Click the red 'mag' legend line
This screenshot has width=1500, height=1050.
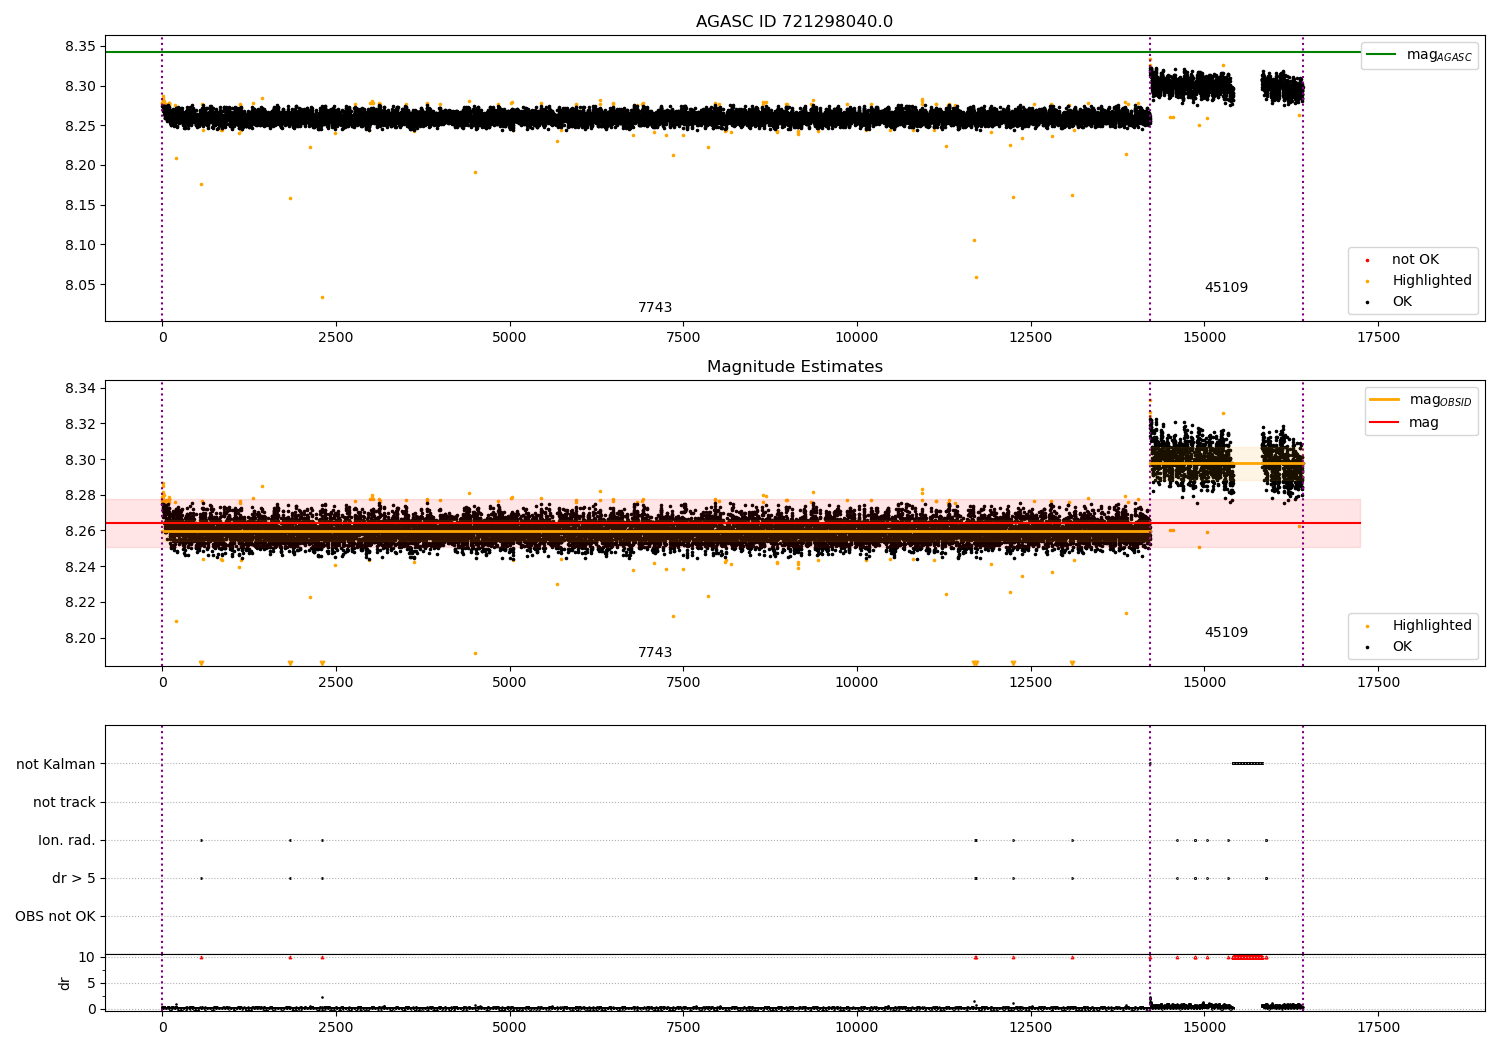(1384, 423)
